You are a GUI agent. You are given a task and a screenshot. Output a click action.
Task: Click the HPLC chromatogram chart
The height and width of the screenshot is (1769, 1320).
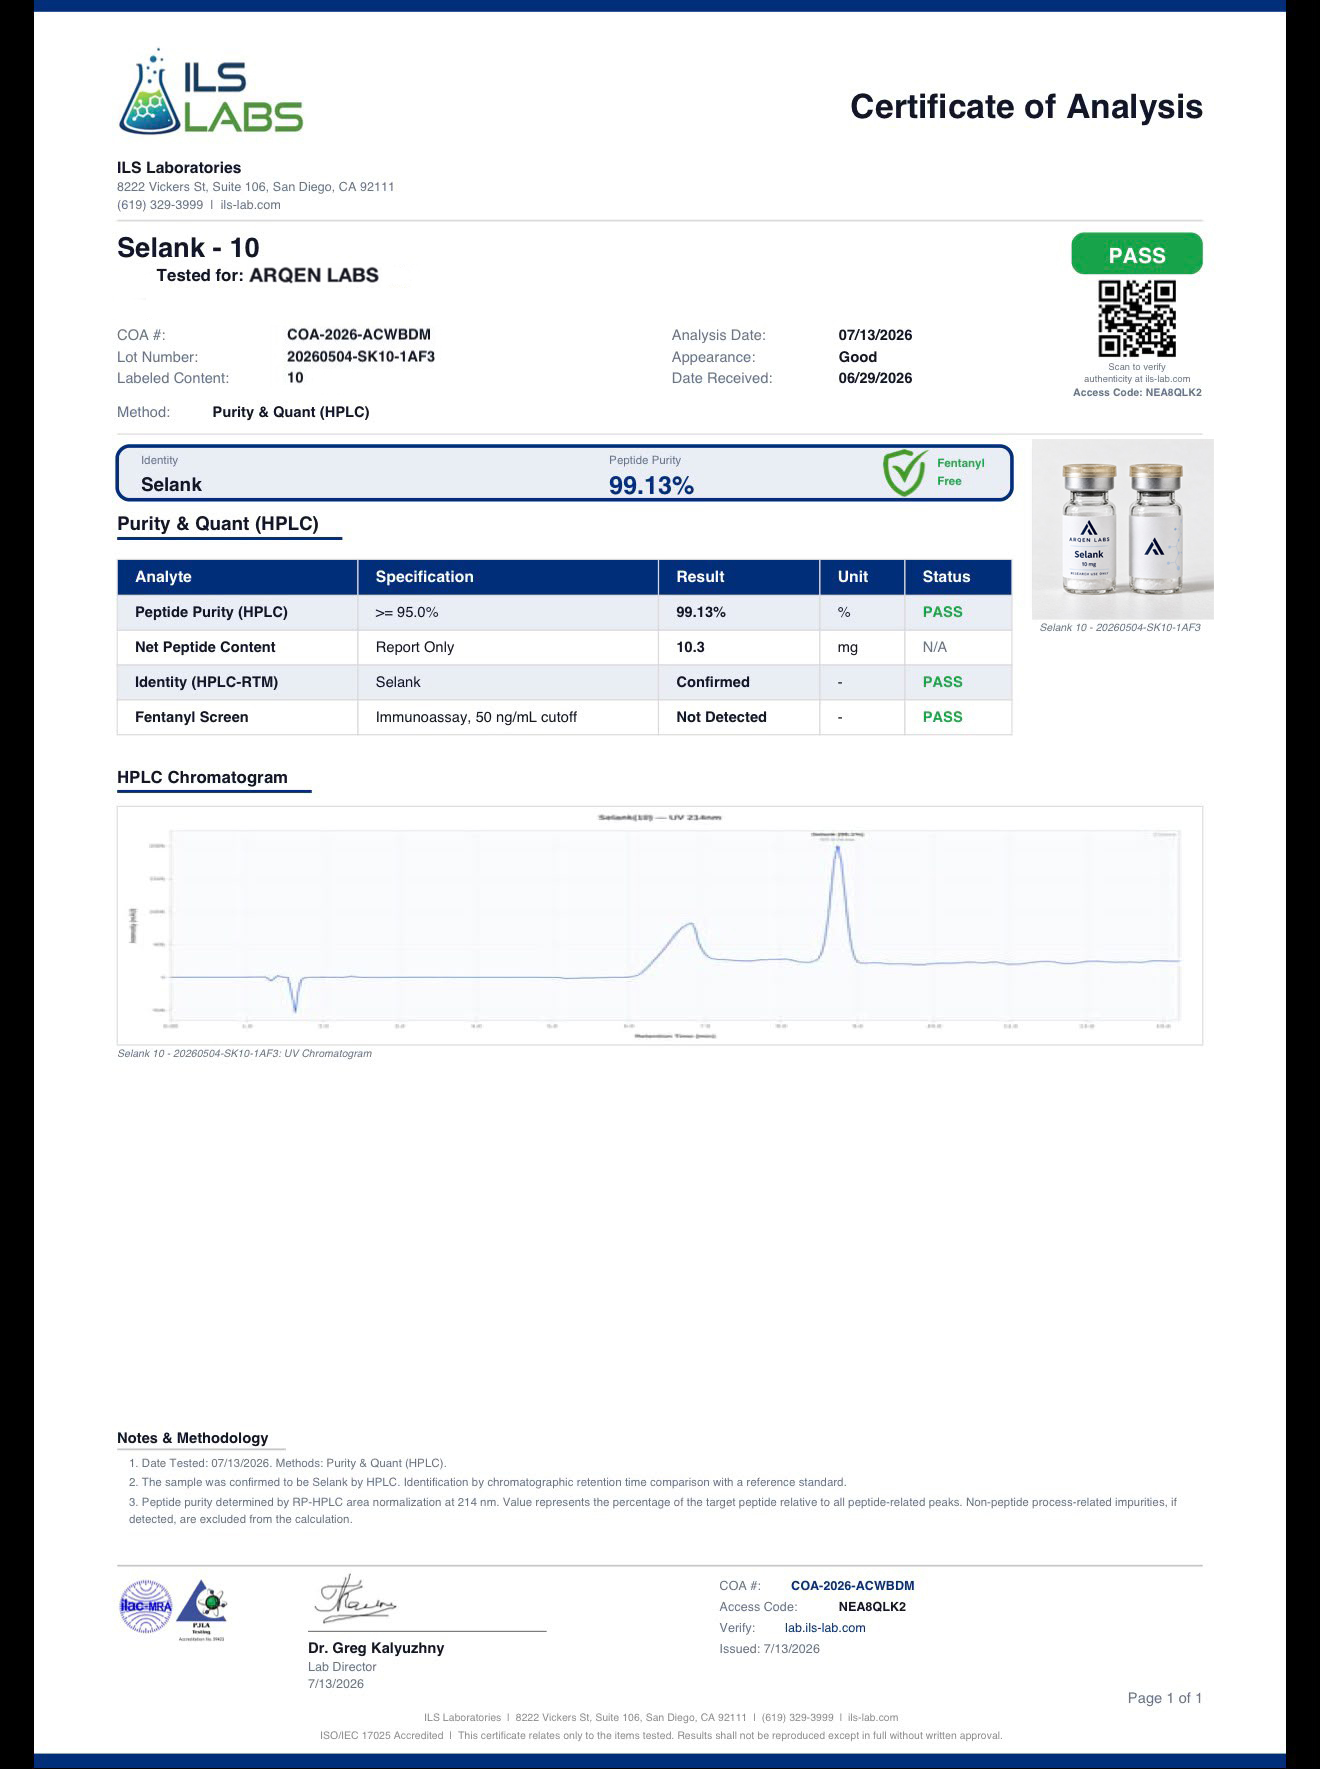click(x=659, y=925)
